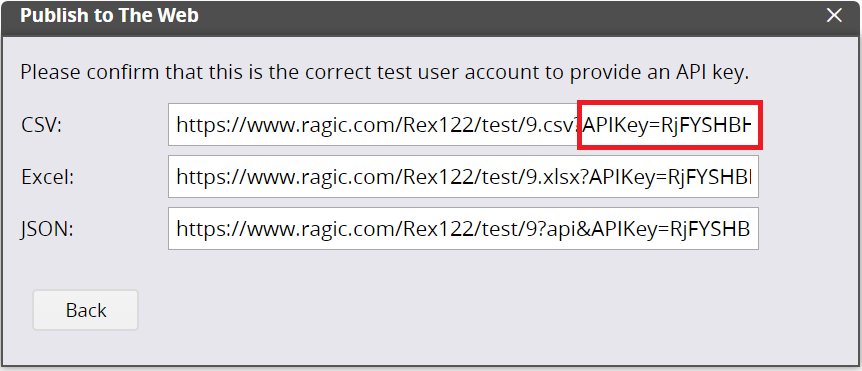Viewport: 862px width, 371px height.
Task: Click the confirmation message about API key
Action: (x=385, y=73)
